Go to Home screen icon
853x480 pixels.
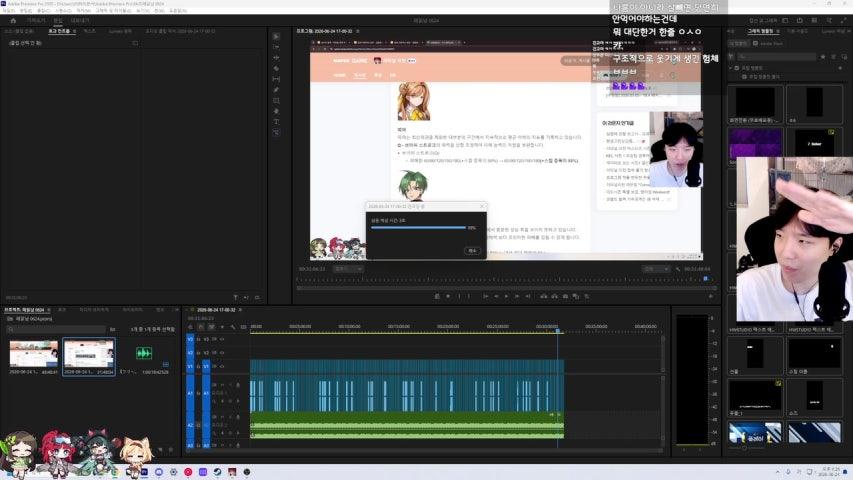(13, 21)
